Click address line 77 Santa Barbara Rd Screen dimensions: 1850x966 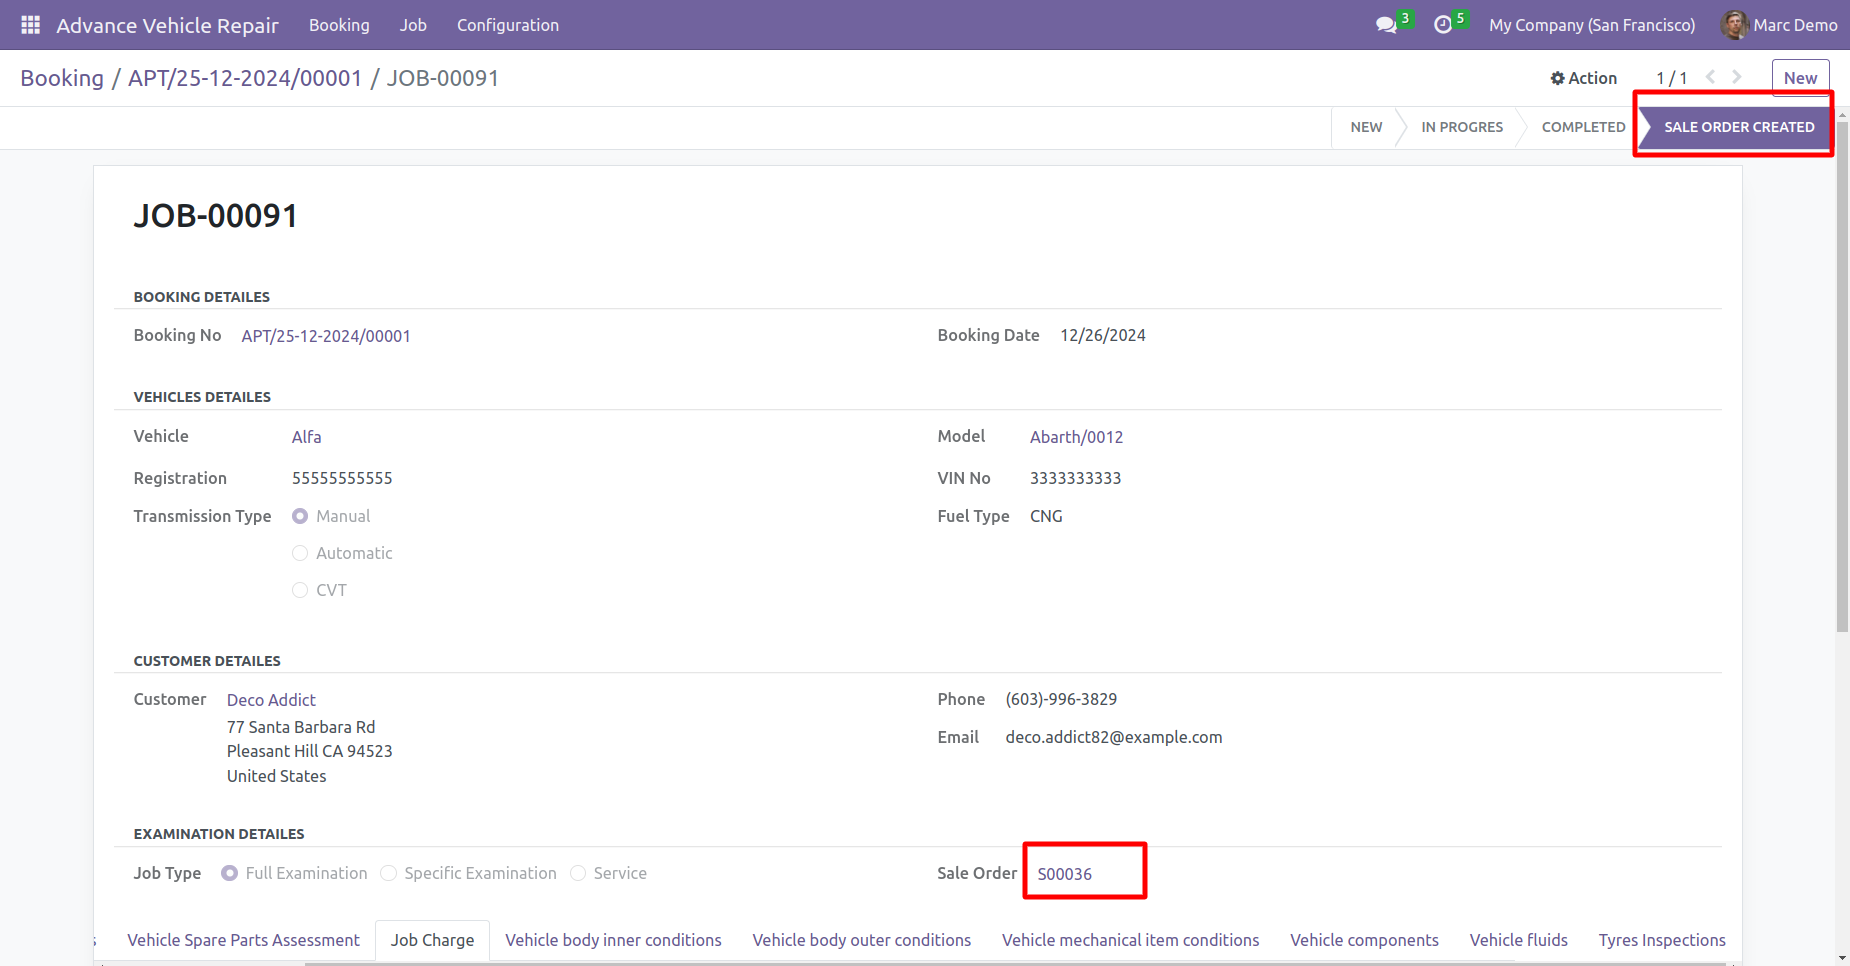(x=301, y=727)
